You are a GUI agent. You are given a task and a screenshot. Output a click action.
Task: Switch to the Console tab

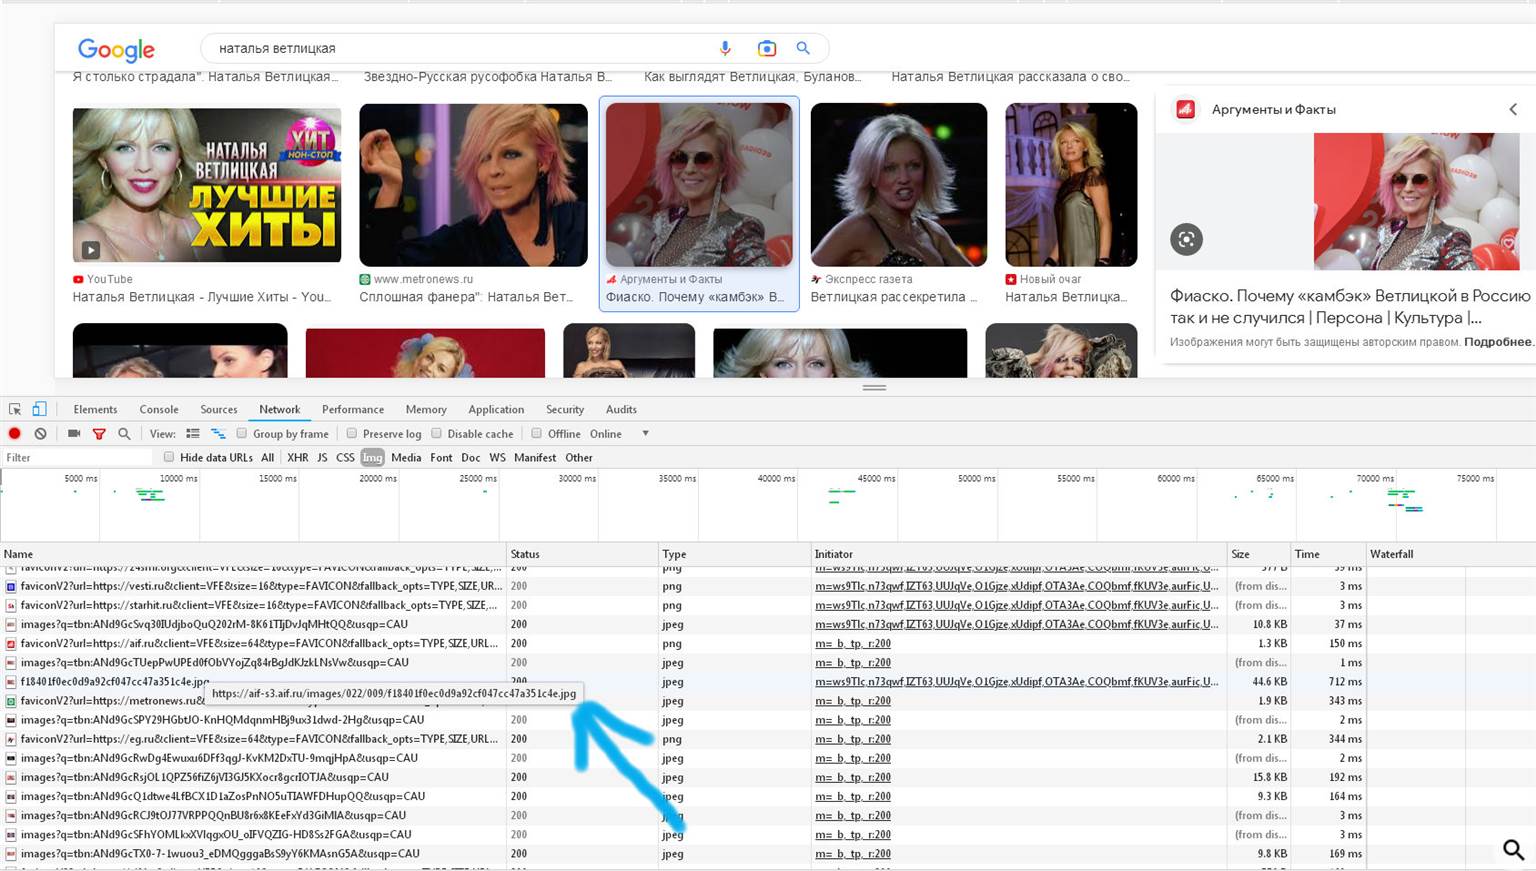(x=158, y=409)
